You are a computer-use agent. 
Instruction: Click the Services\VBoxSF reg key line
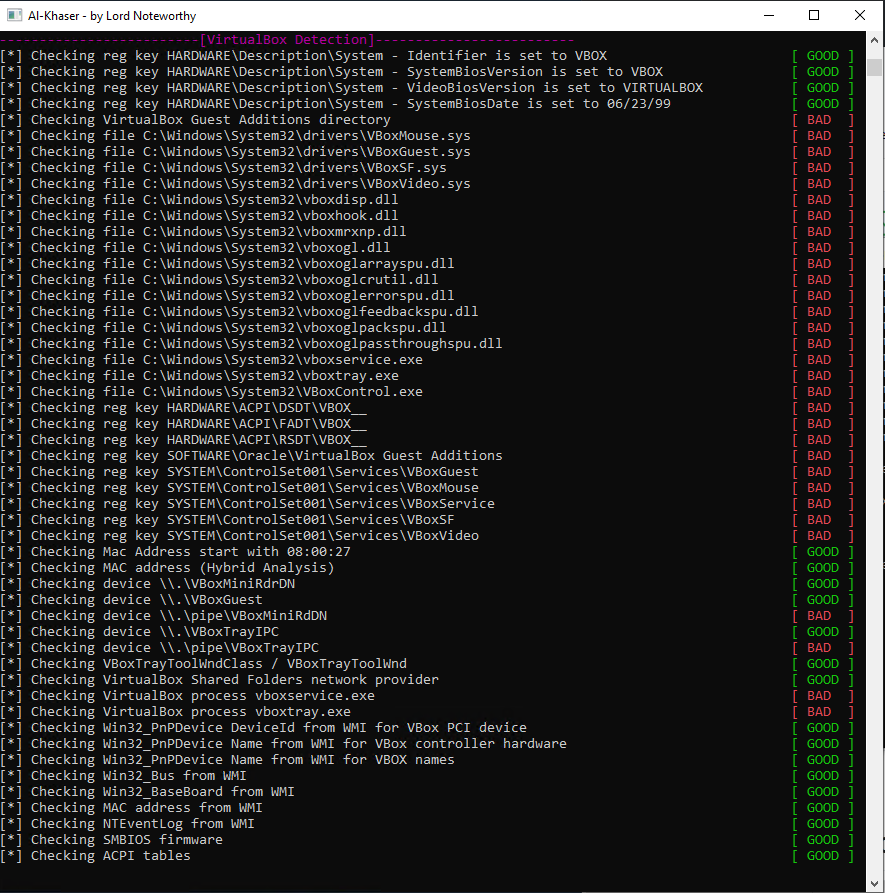pyautogui.click(x=427, y=519)
